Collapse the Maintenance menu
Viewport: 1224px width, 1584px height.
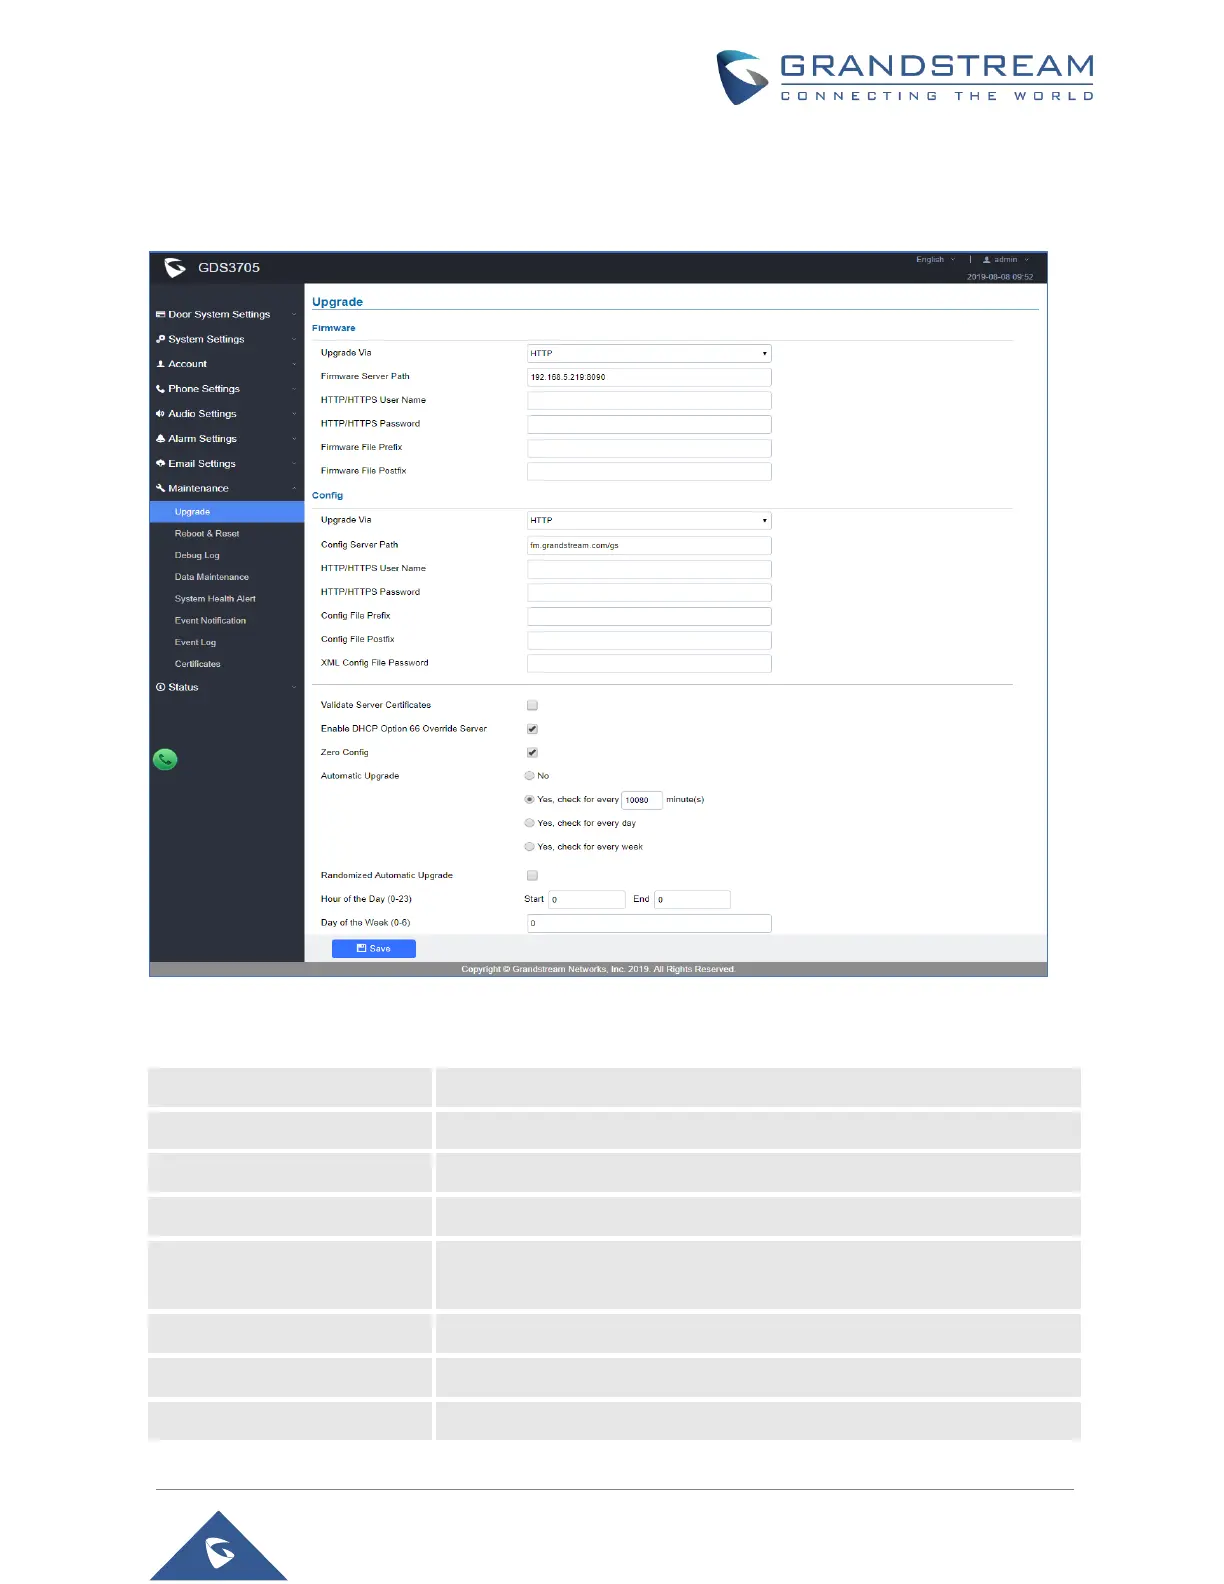point(227,488)
